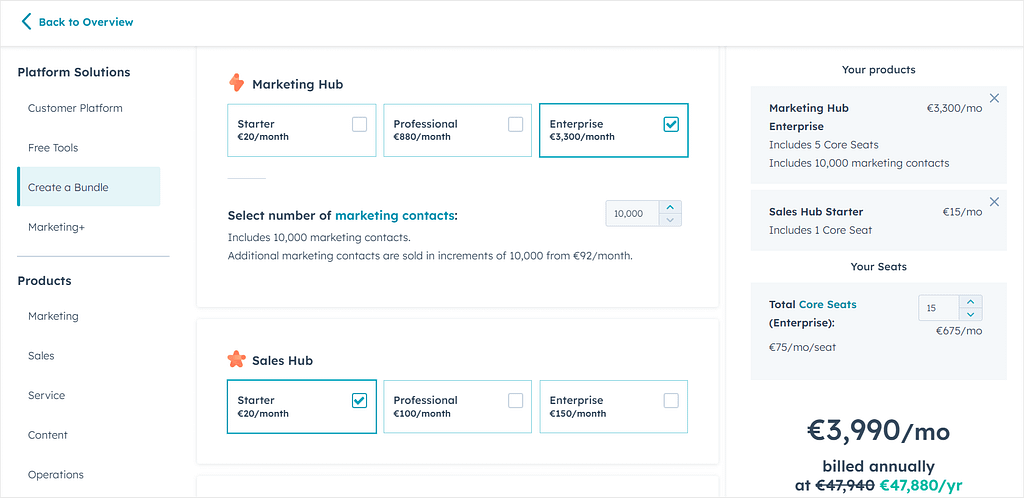This screenshot has height=498, width=1024.
Task: Click Includes 5 Core Seats text
Action: (824, 145)
